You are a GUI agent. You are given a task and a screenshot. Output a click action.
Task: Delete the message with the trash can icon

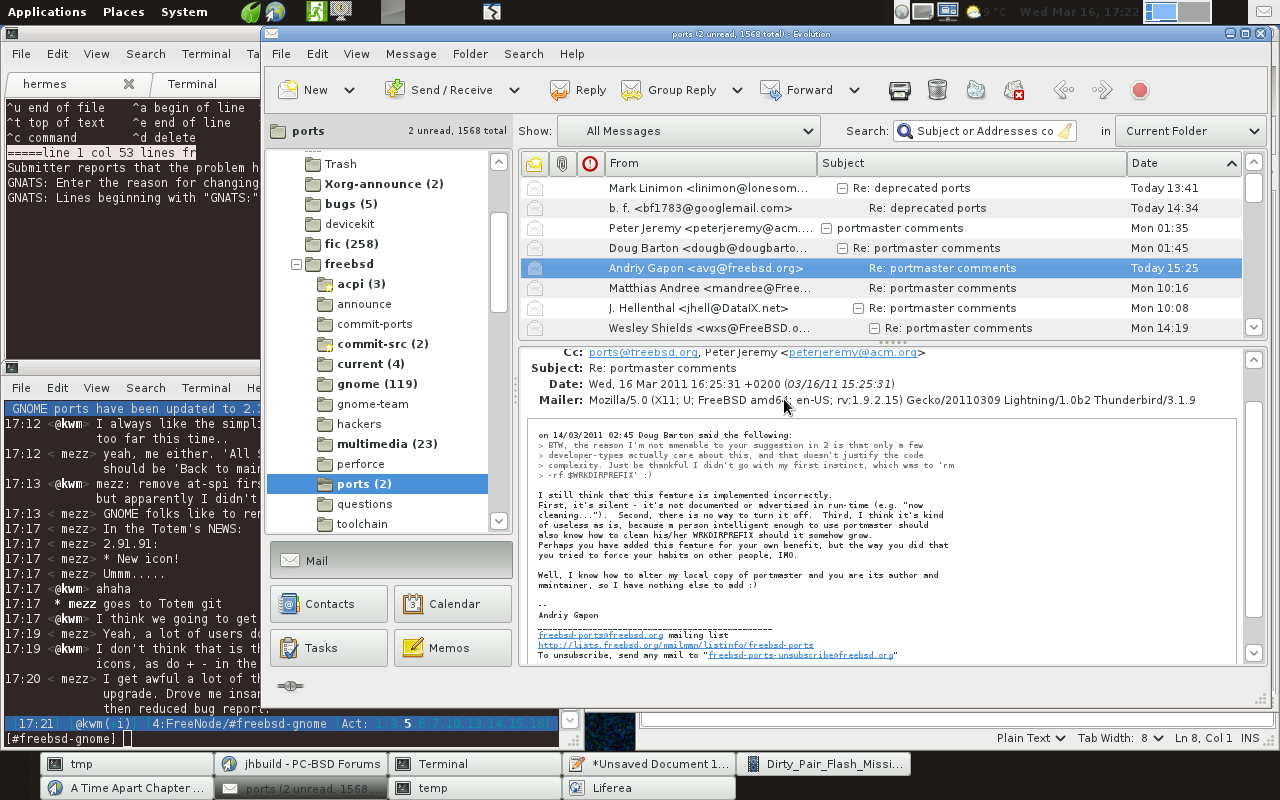937,90
